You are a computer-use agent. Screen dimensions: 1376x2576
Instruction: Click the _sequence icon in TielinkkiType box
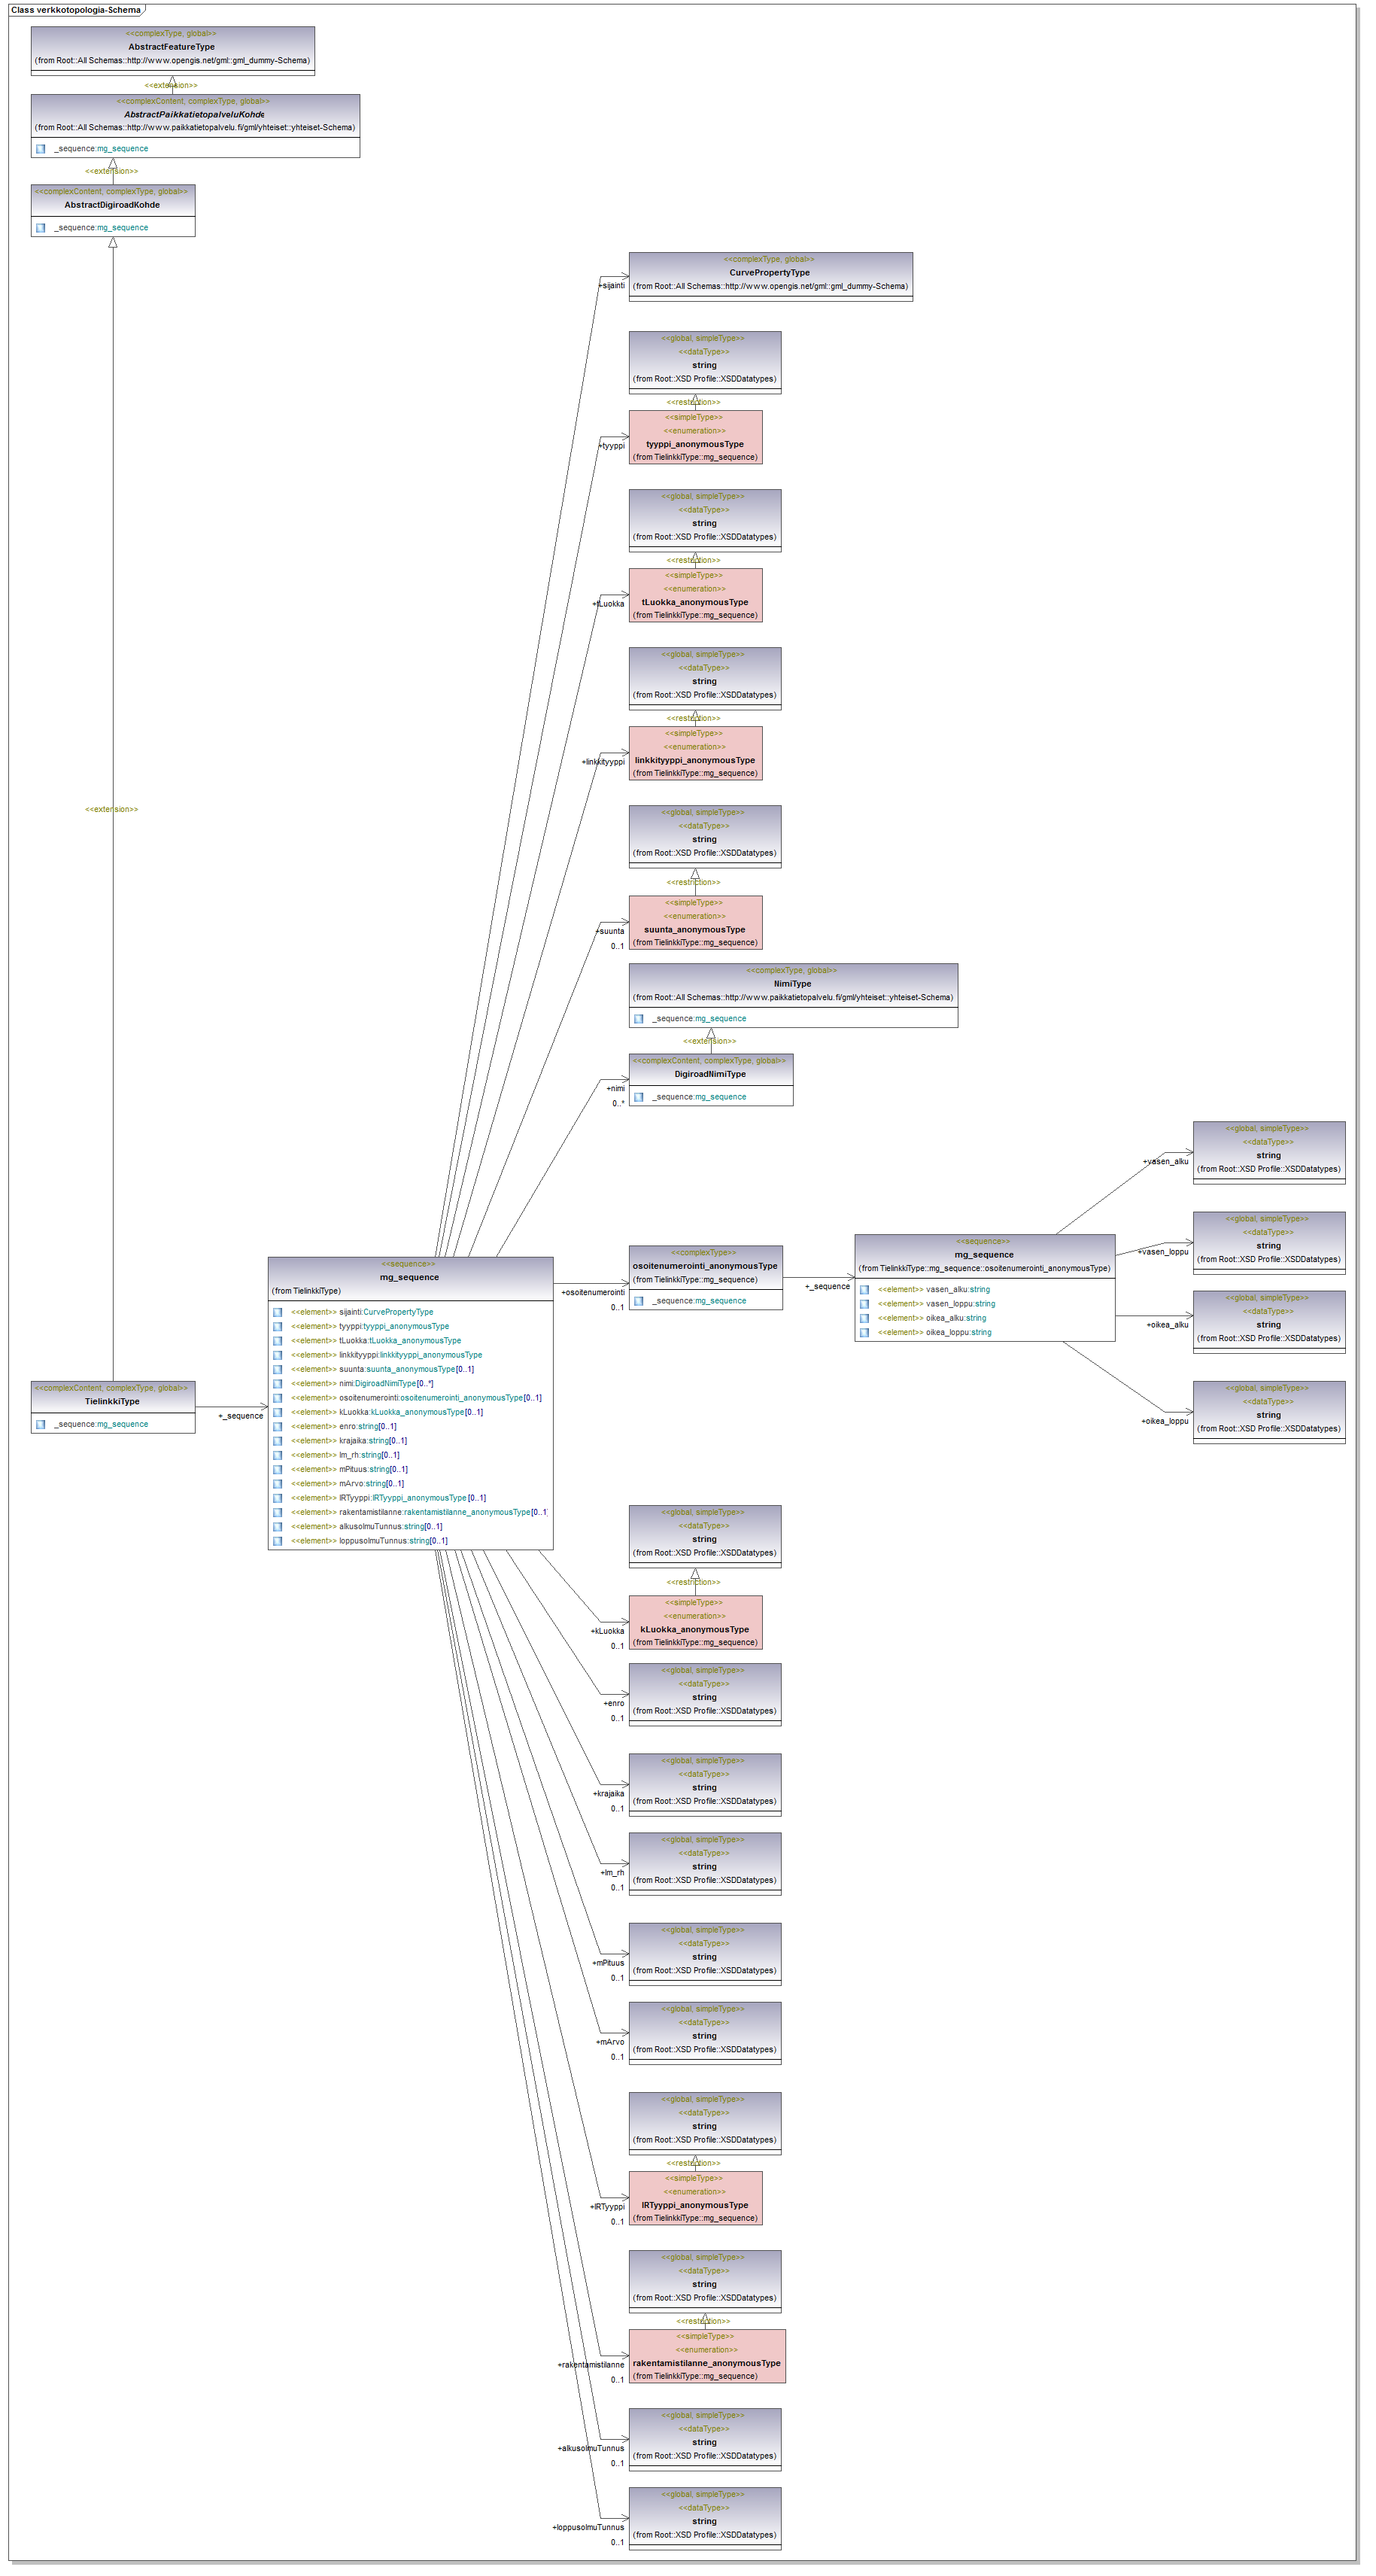(41, 1424)
